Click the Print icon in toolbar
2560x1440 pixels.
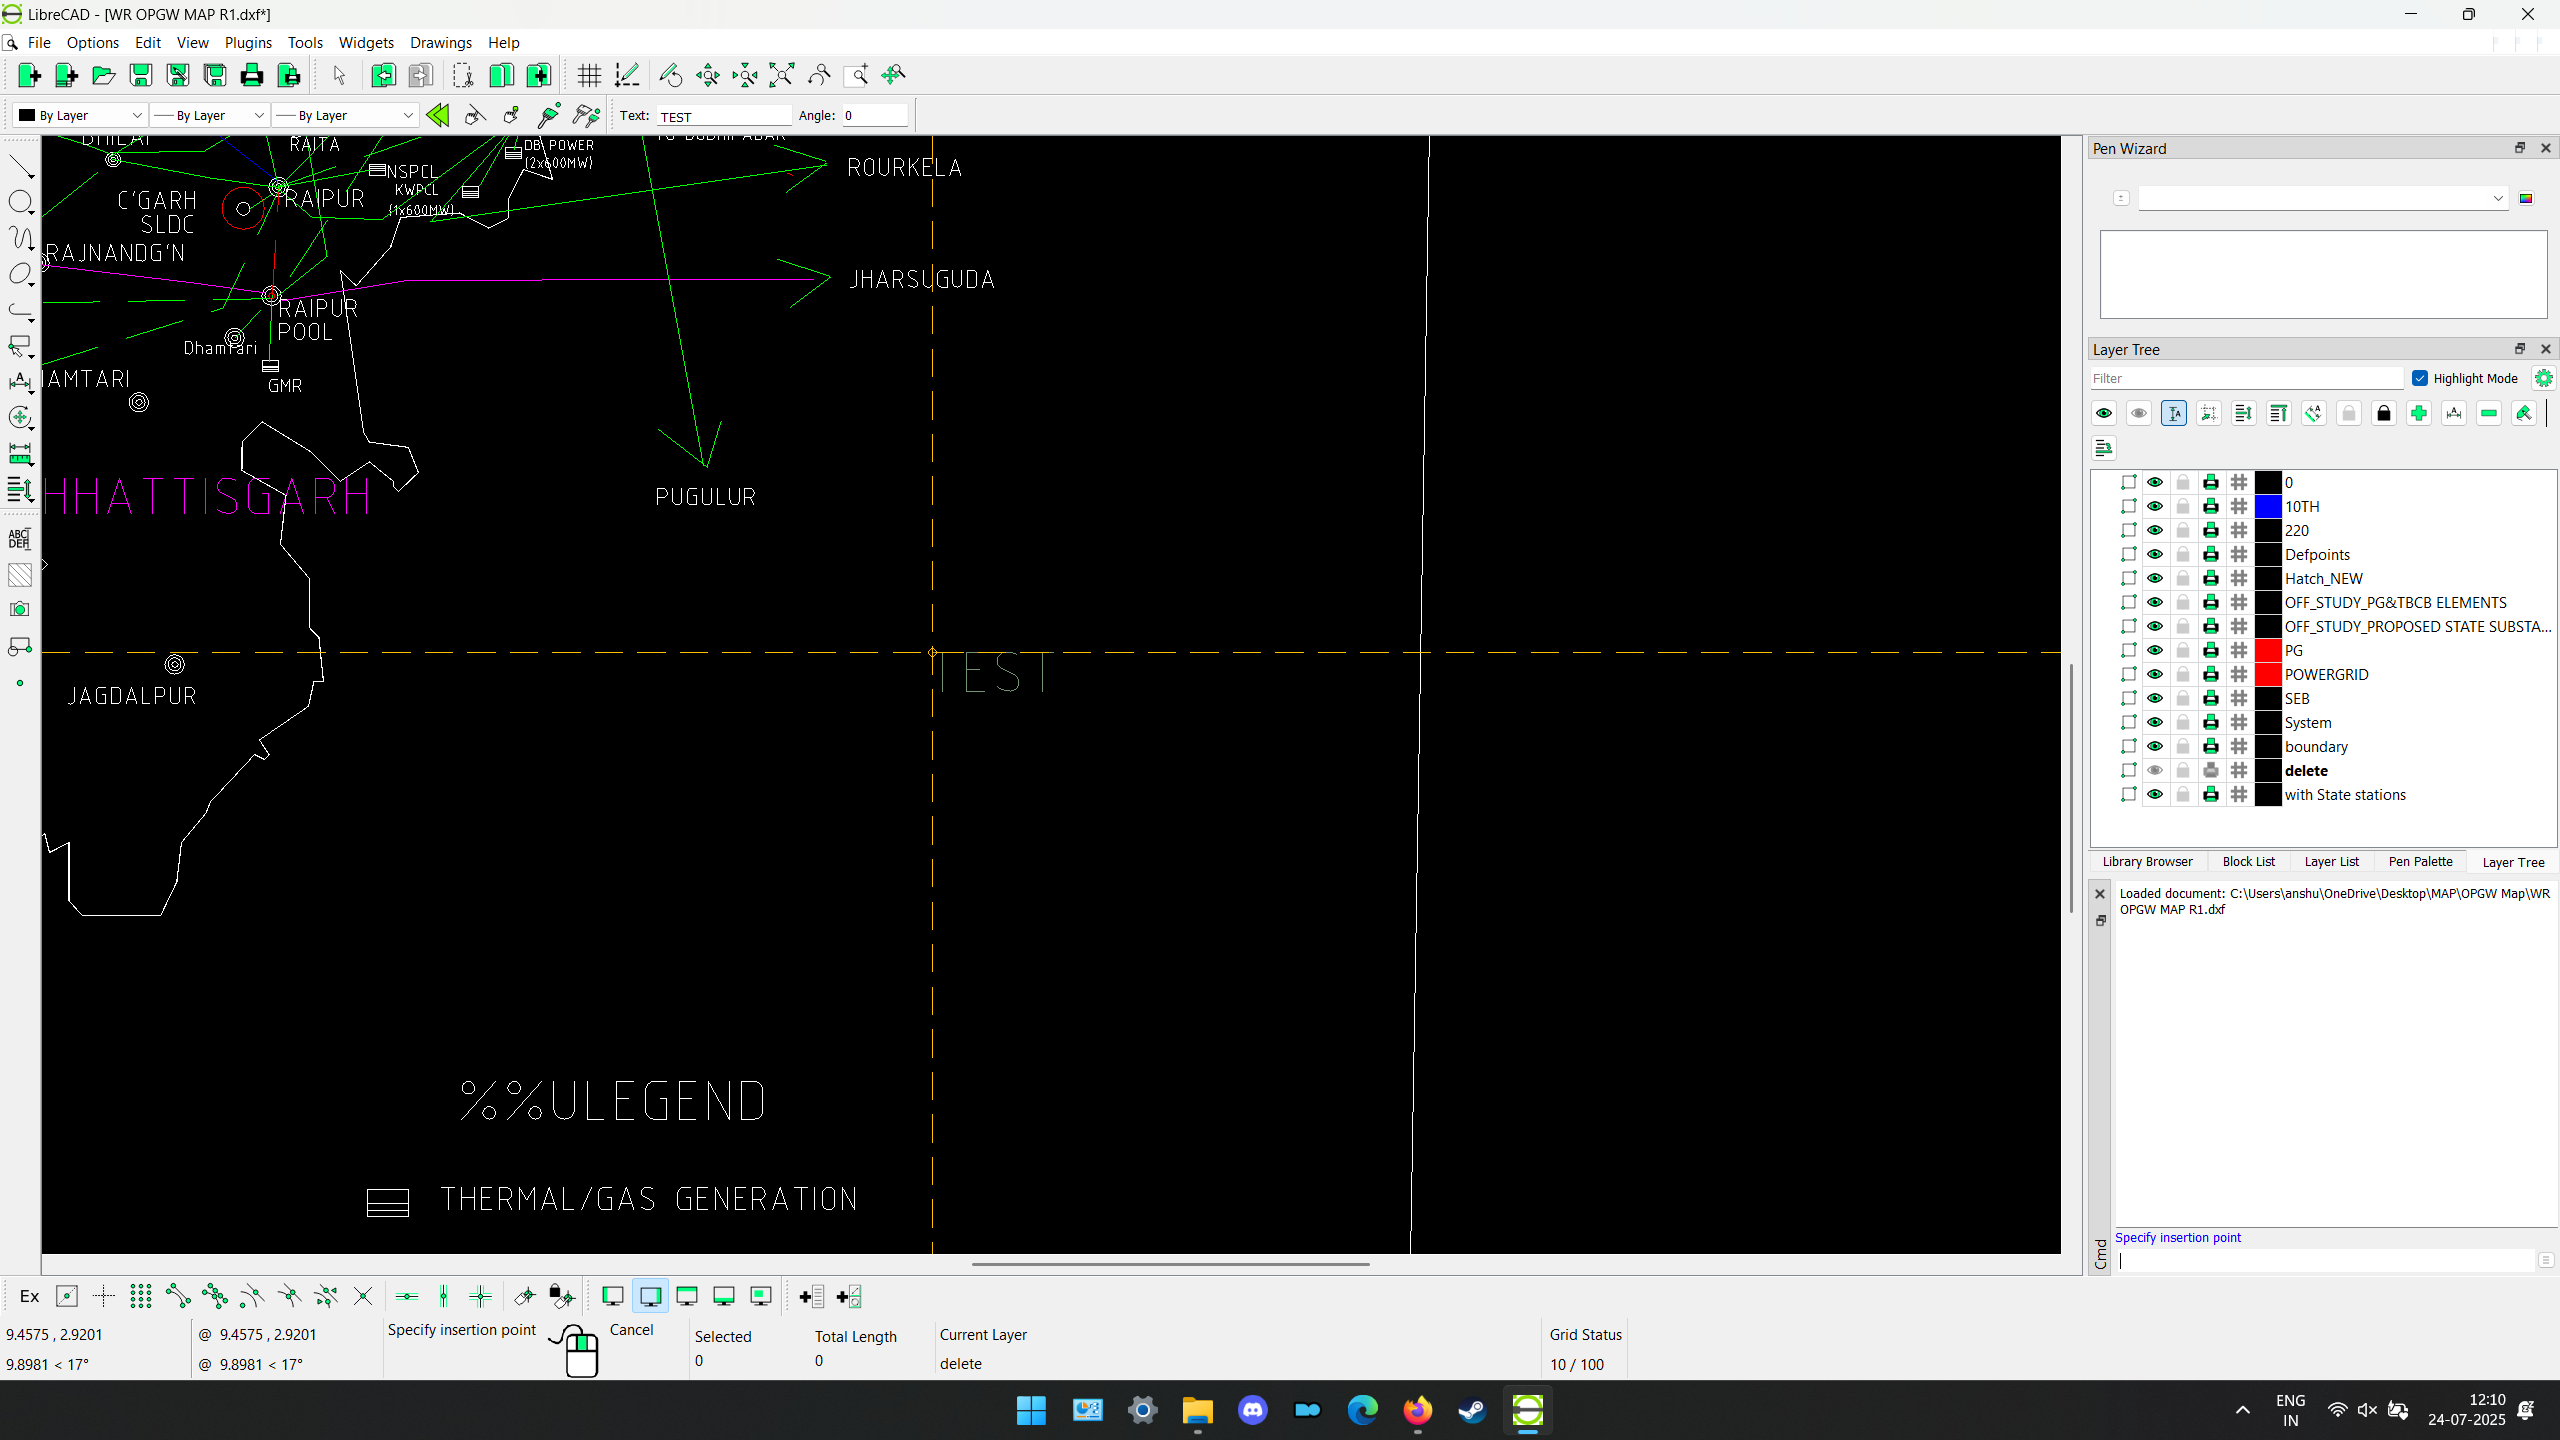pos(251,75)
